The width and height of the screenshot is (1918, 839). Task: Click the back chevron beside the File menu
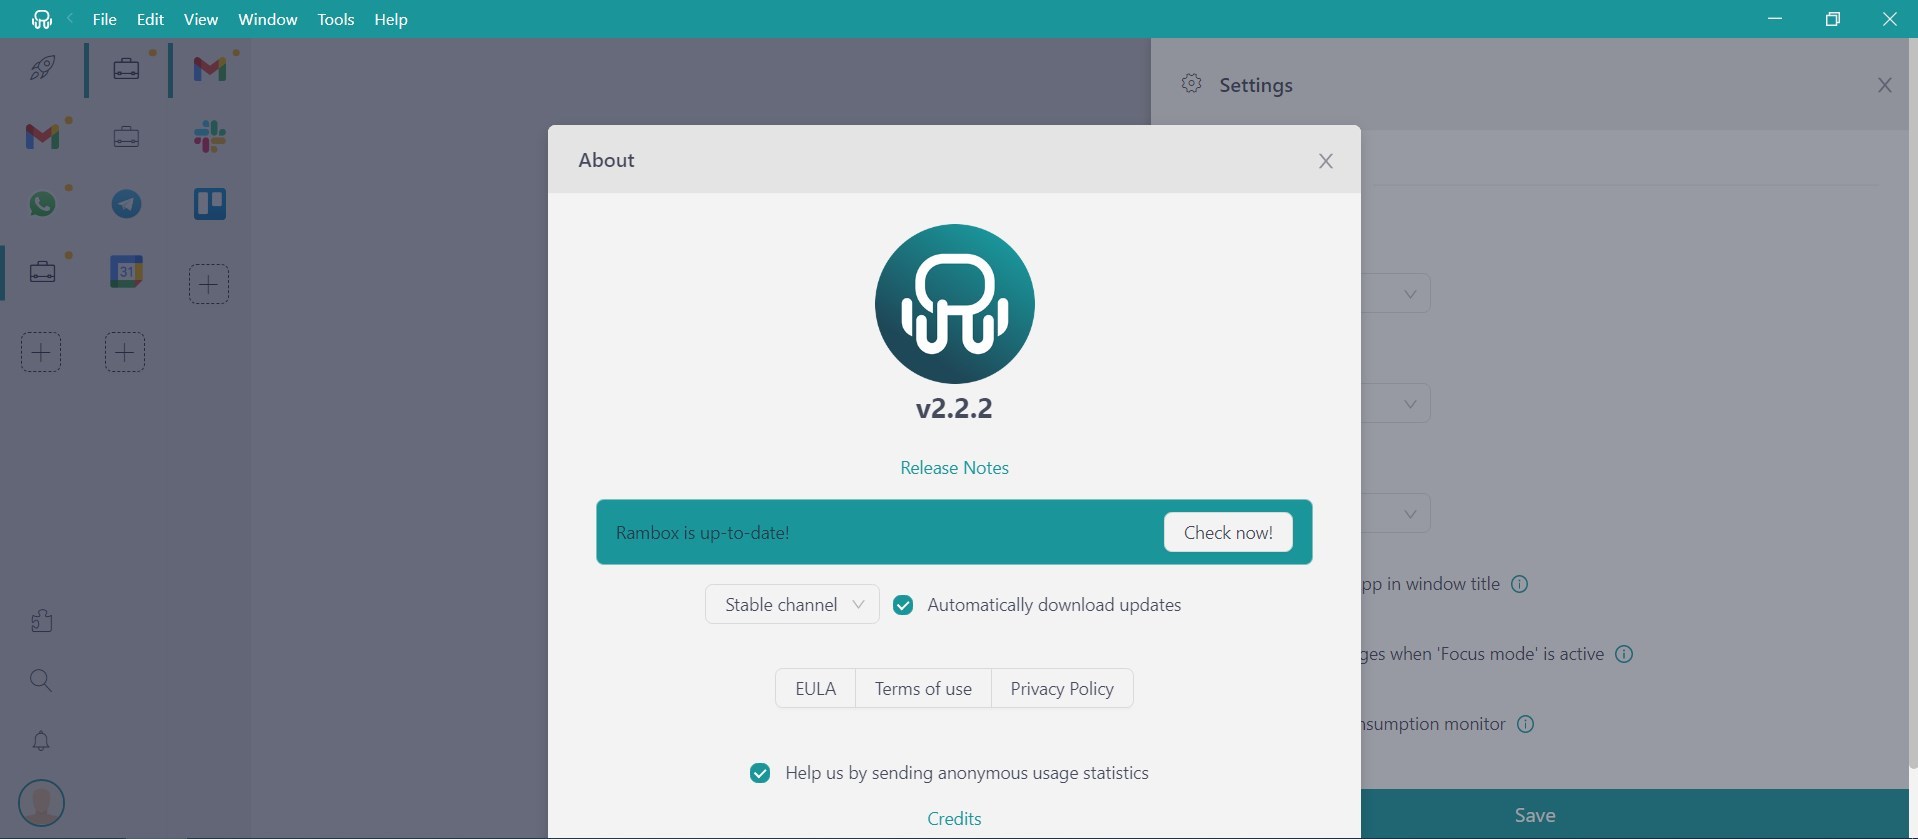tap(71, 19)
